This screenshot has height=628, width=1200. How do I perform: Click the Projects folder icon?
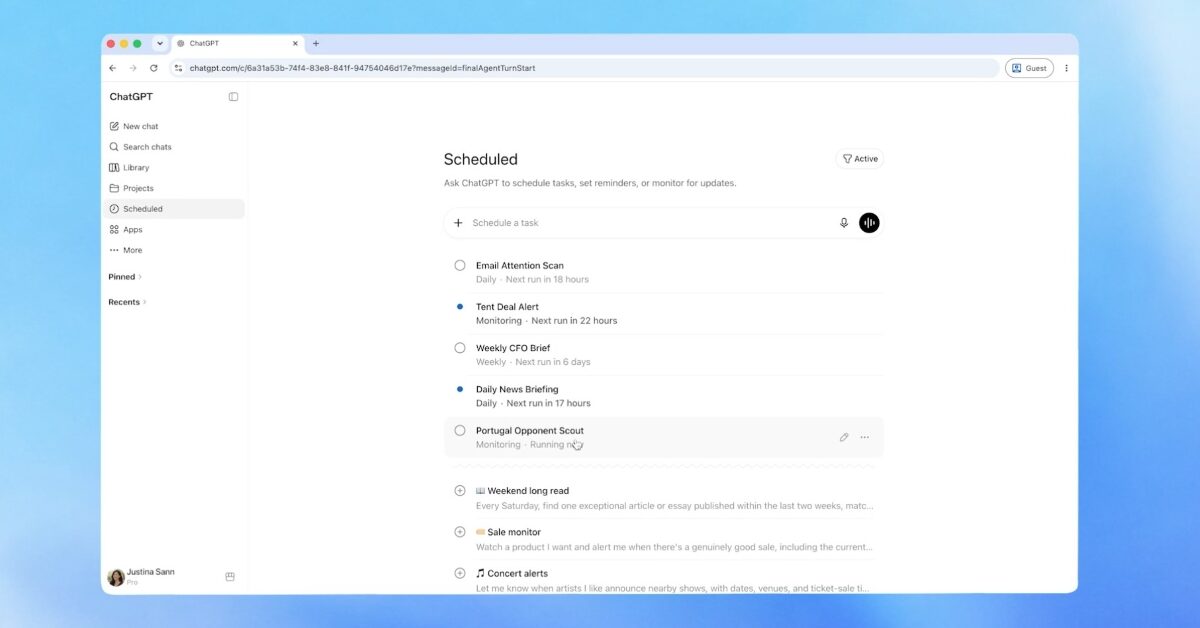(114, 188)
